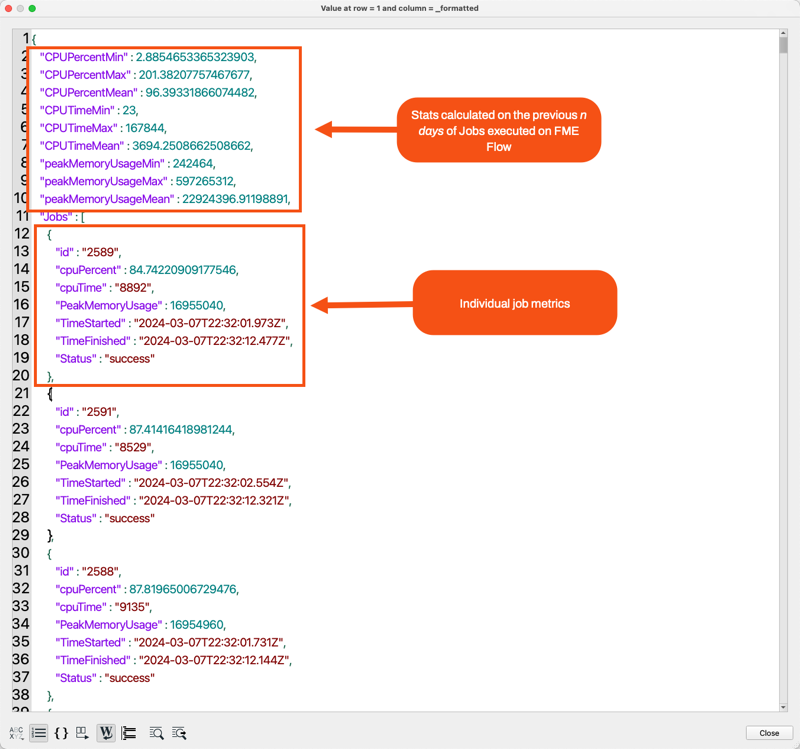Click the "Status" key on line 19
This screenshot has width=800, height=749.
[x=76, y=359]
